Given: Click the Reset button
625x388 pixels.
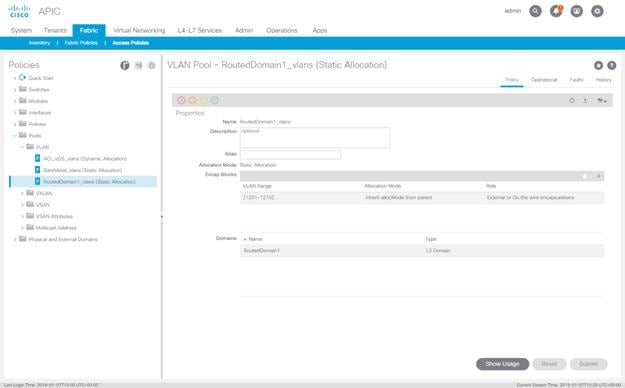Looking at the screenshot, I should [549, 364].
